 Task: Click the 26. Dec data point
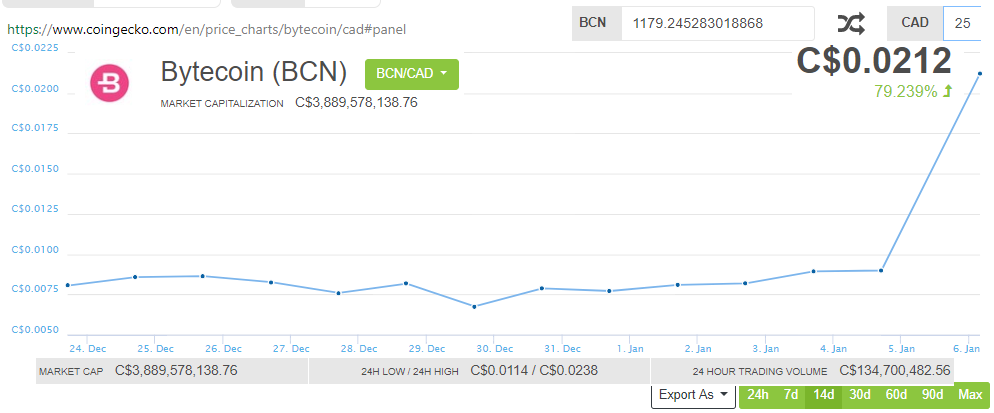(x=203, y=276)
